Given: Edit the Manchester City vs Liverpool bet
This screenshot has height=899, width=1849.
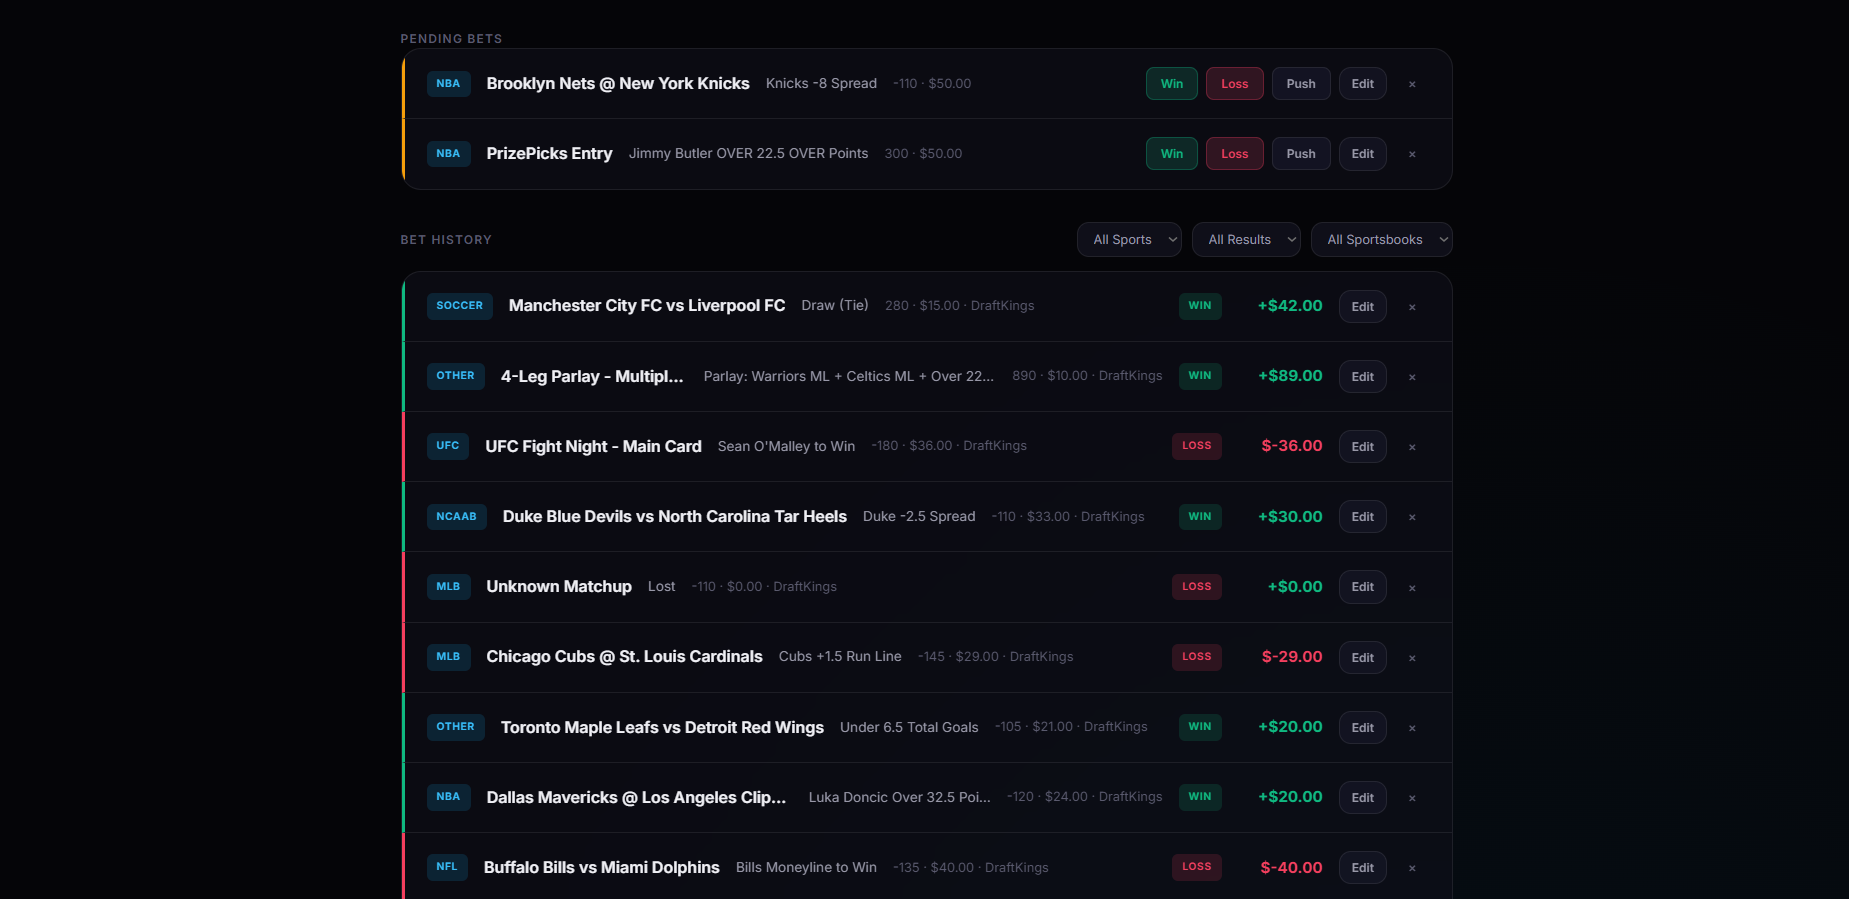Looking at the screenshot, I should (x=1363, y=307).
